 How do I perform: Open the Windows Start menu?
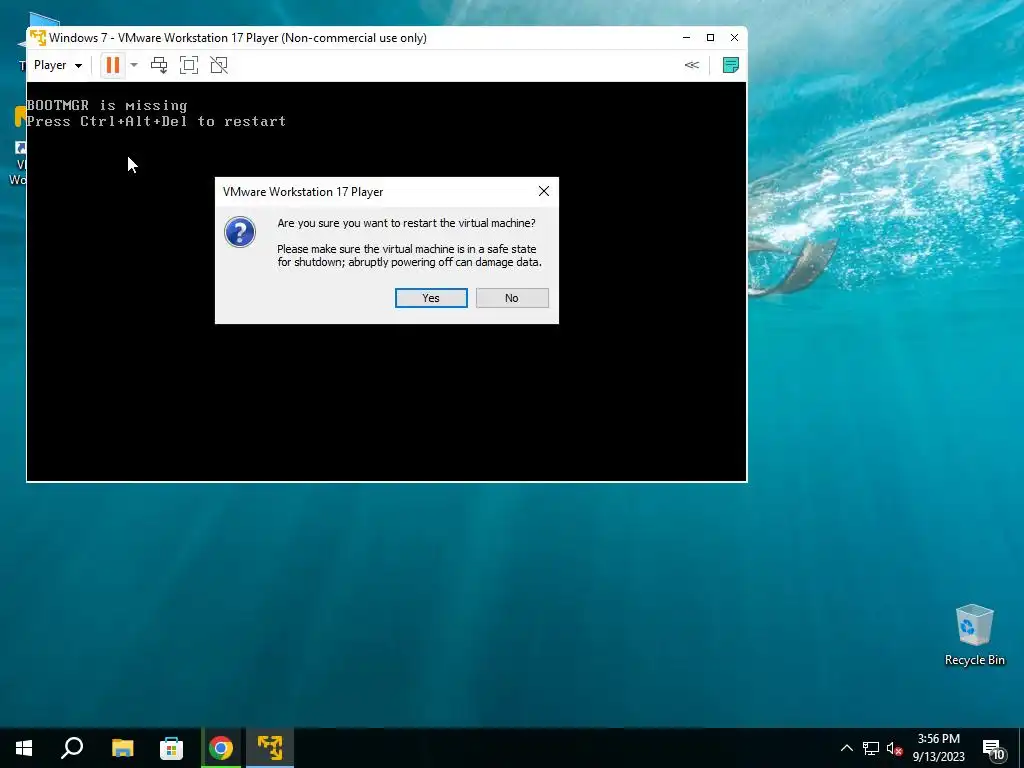coord(24,748)
